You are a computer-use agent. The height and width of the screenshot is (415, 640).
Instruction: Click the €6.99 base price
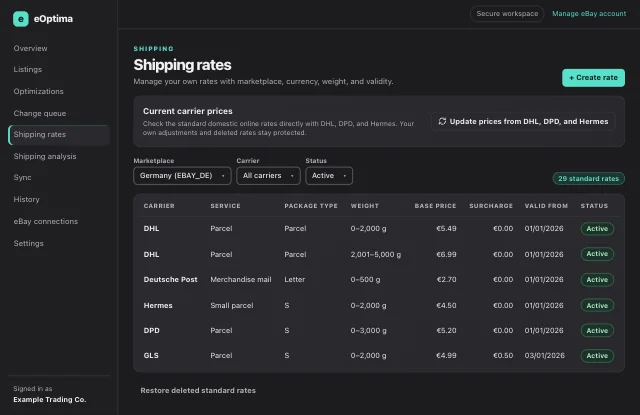pyautogui.click(x=446, y=255)
